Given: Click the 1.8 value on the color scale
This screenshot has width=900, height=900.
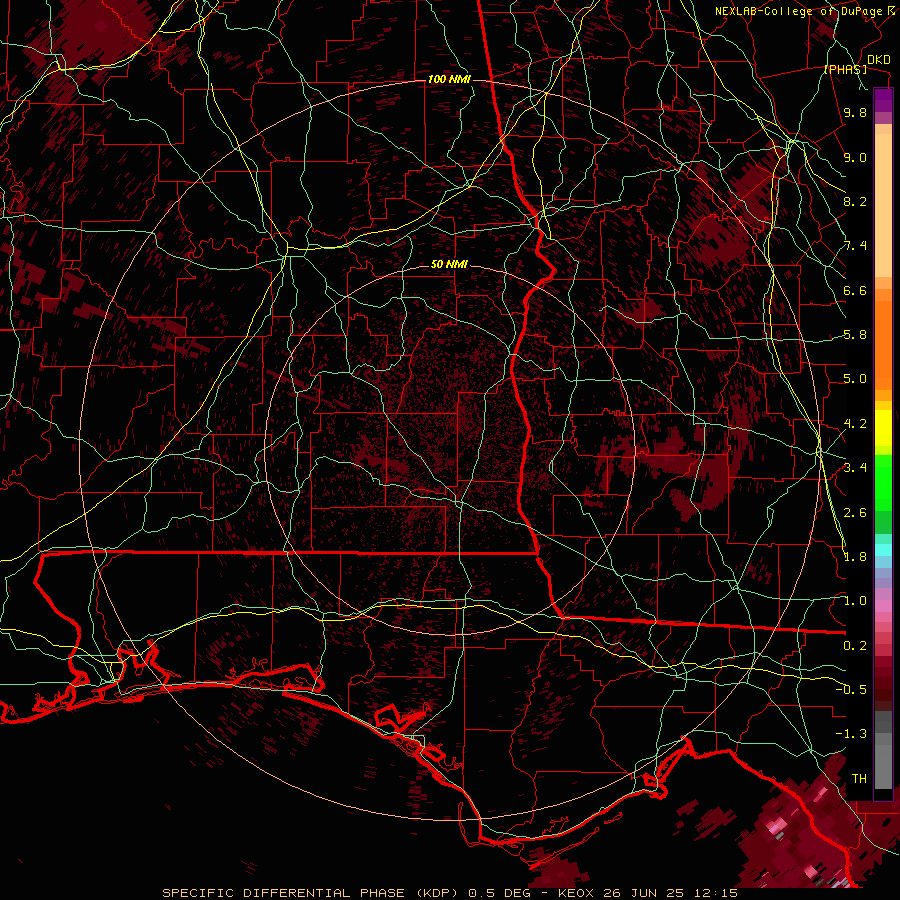Looking at the screenshot, I should tap(855, 557).
